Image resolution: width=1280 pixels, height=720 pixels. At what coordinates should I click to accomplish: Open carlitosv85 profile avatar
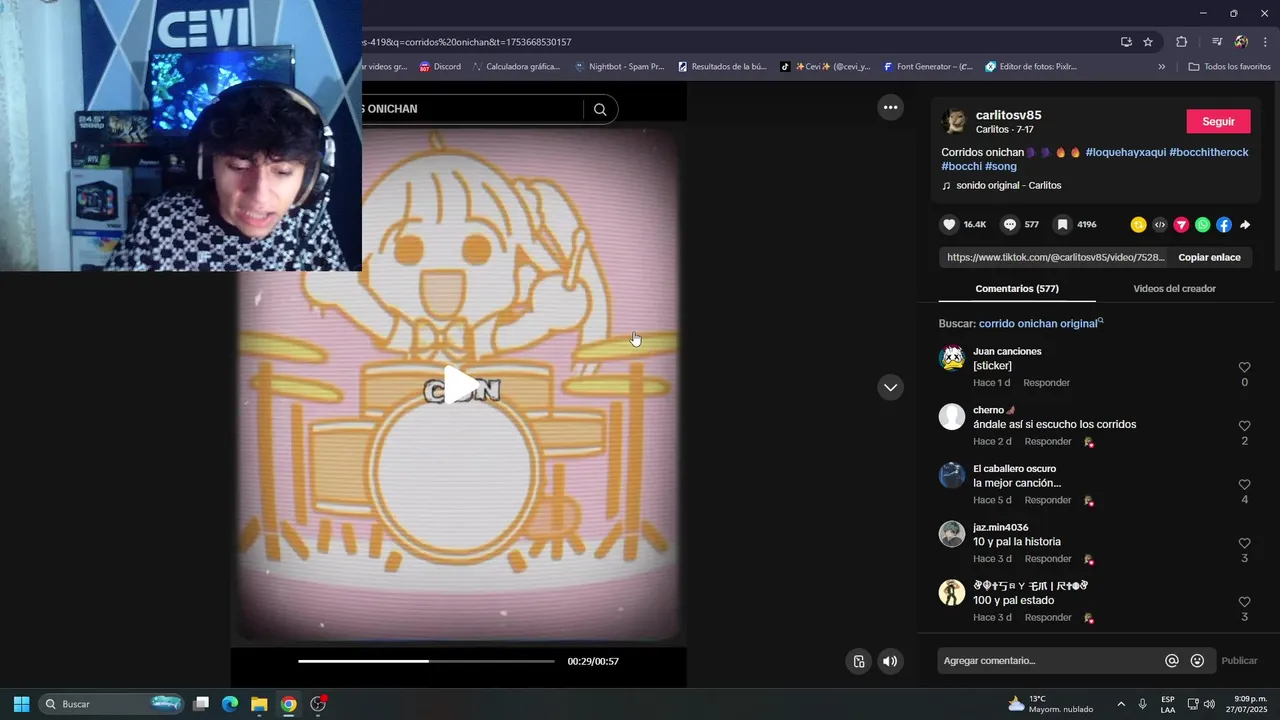click(954, 121)
